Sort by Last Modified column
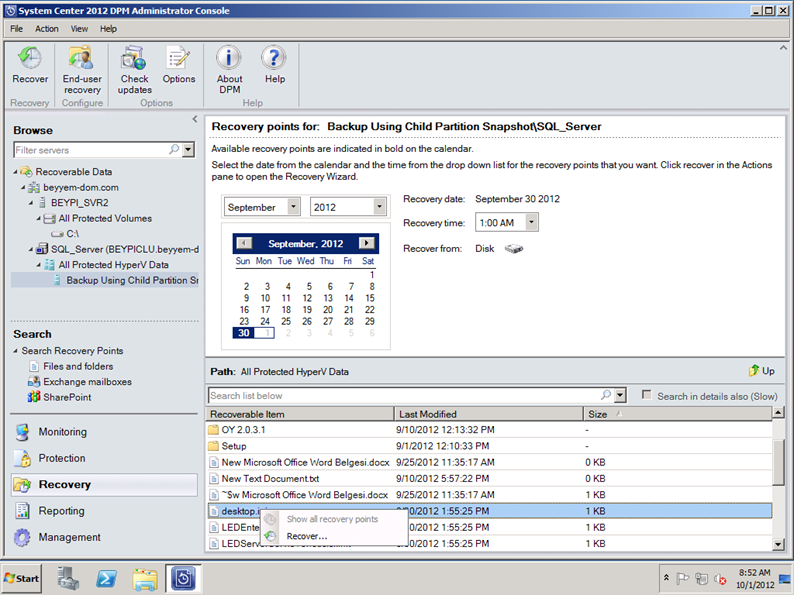 point(489,414)
